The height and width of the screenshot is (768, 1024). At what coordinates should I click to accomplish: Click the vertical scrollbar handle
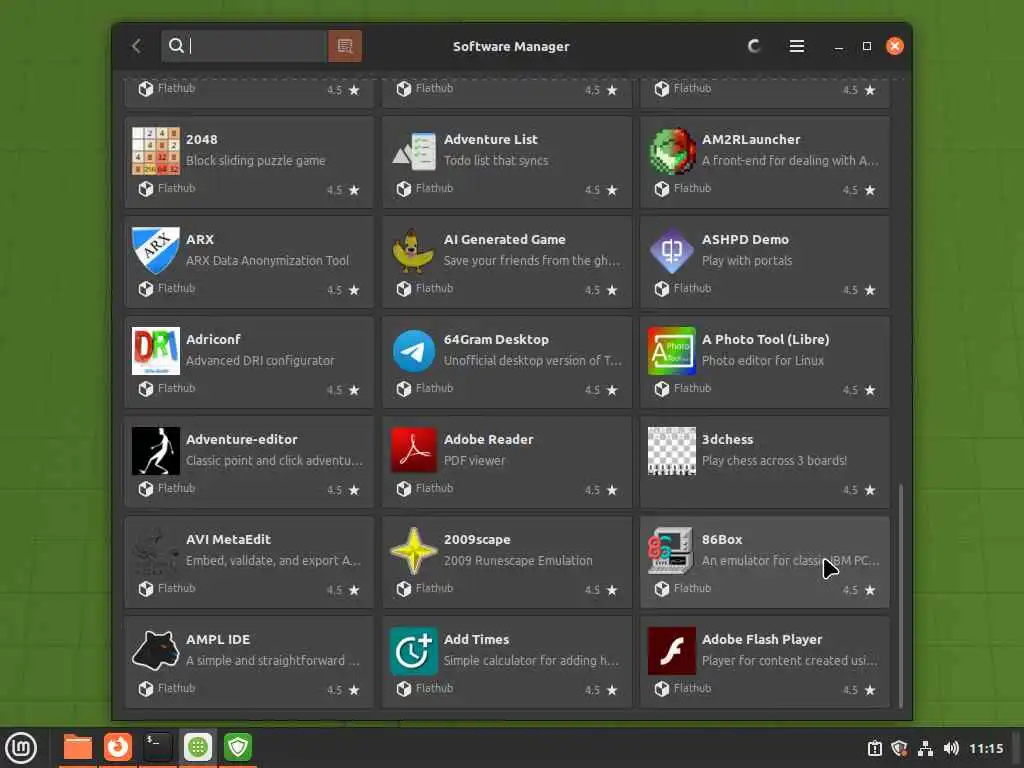click(x=901, y=596)
